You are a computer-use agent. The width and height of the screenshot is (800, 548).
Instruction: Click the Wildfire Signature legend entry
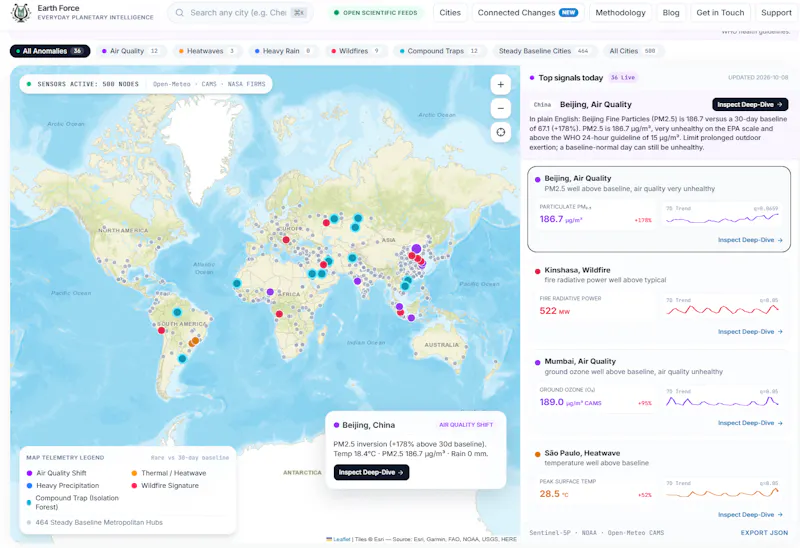coord(165,486)
